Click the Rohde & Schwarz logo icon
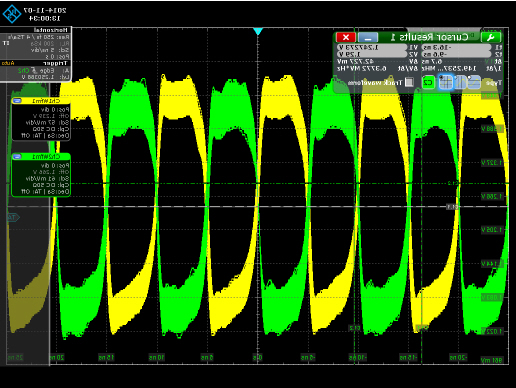Viewport: 516px width, 388px height. (12, 14)
